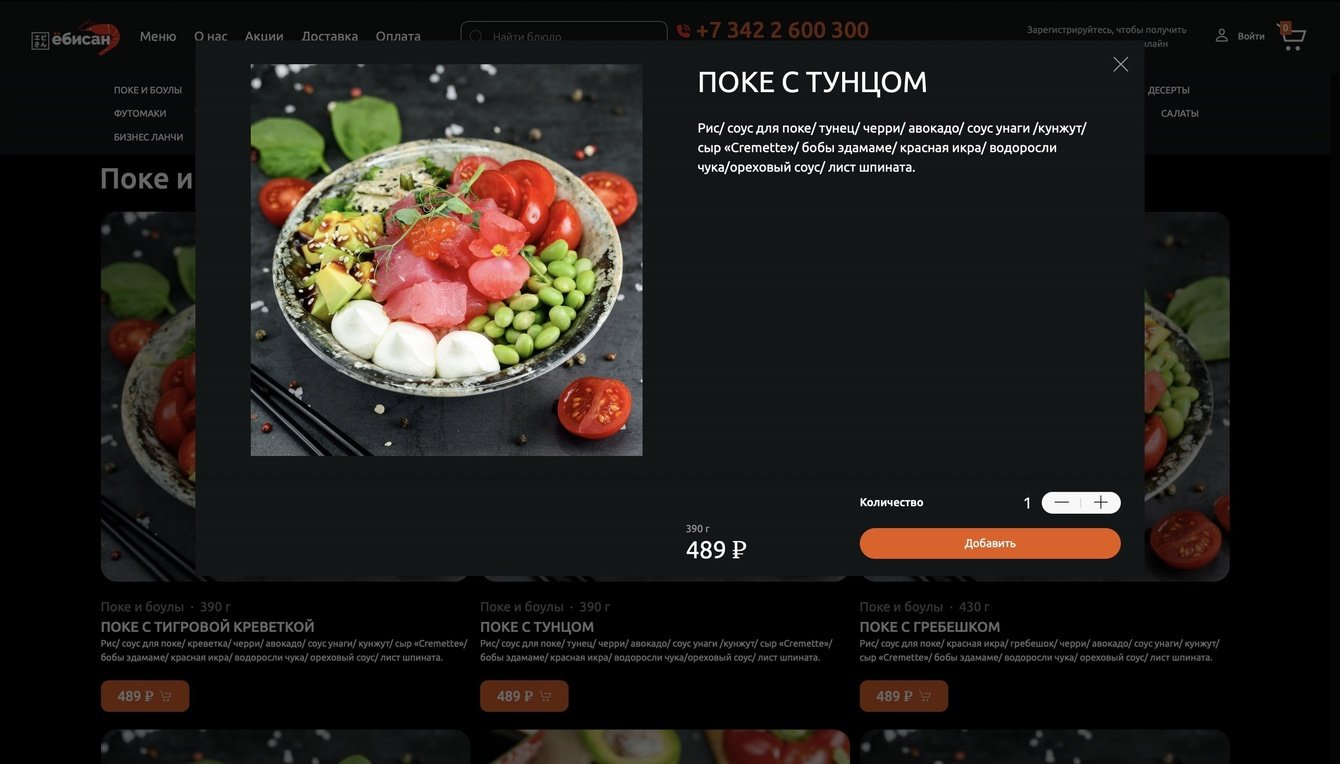Go to Акции section
Screen dimensions: 1340x764
click(x=264, y=36)
